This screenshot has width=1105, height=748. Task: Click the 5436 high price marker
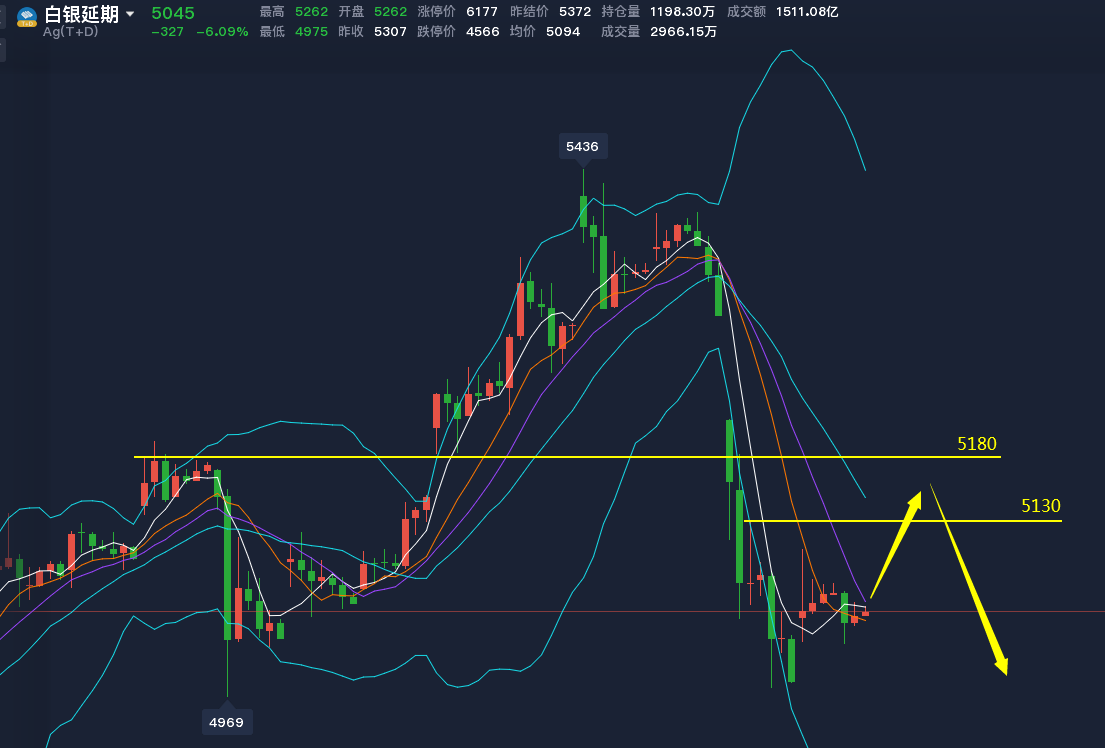[x=582, y=147]
